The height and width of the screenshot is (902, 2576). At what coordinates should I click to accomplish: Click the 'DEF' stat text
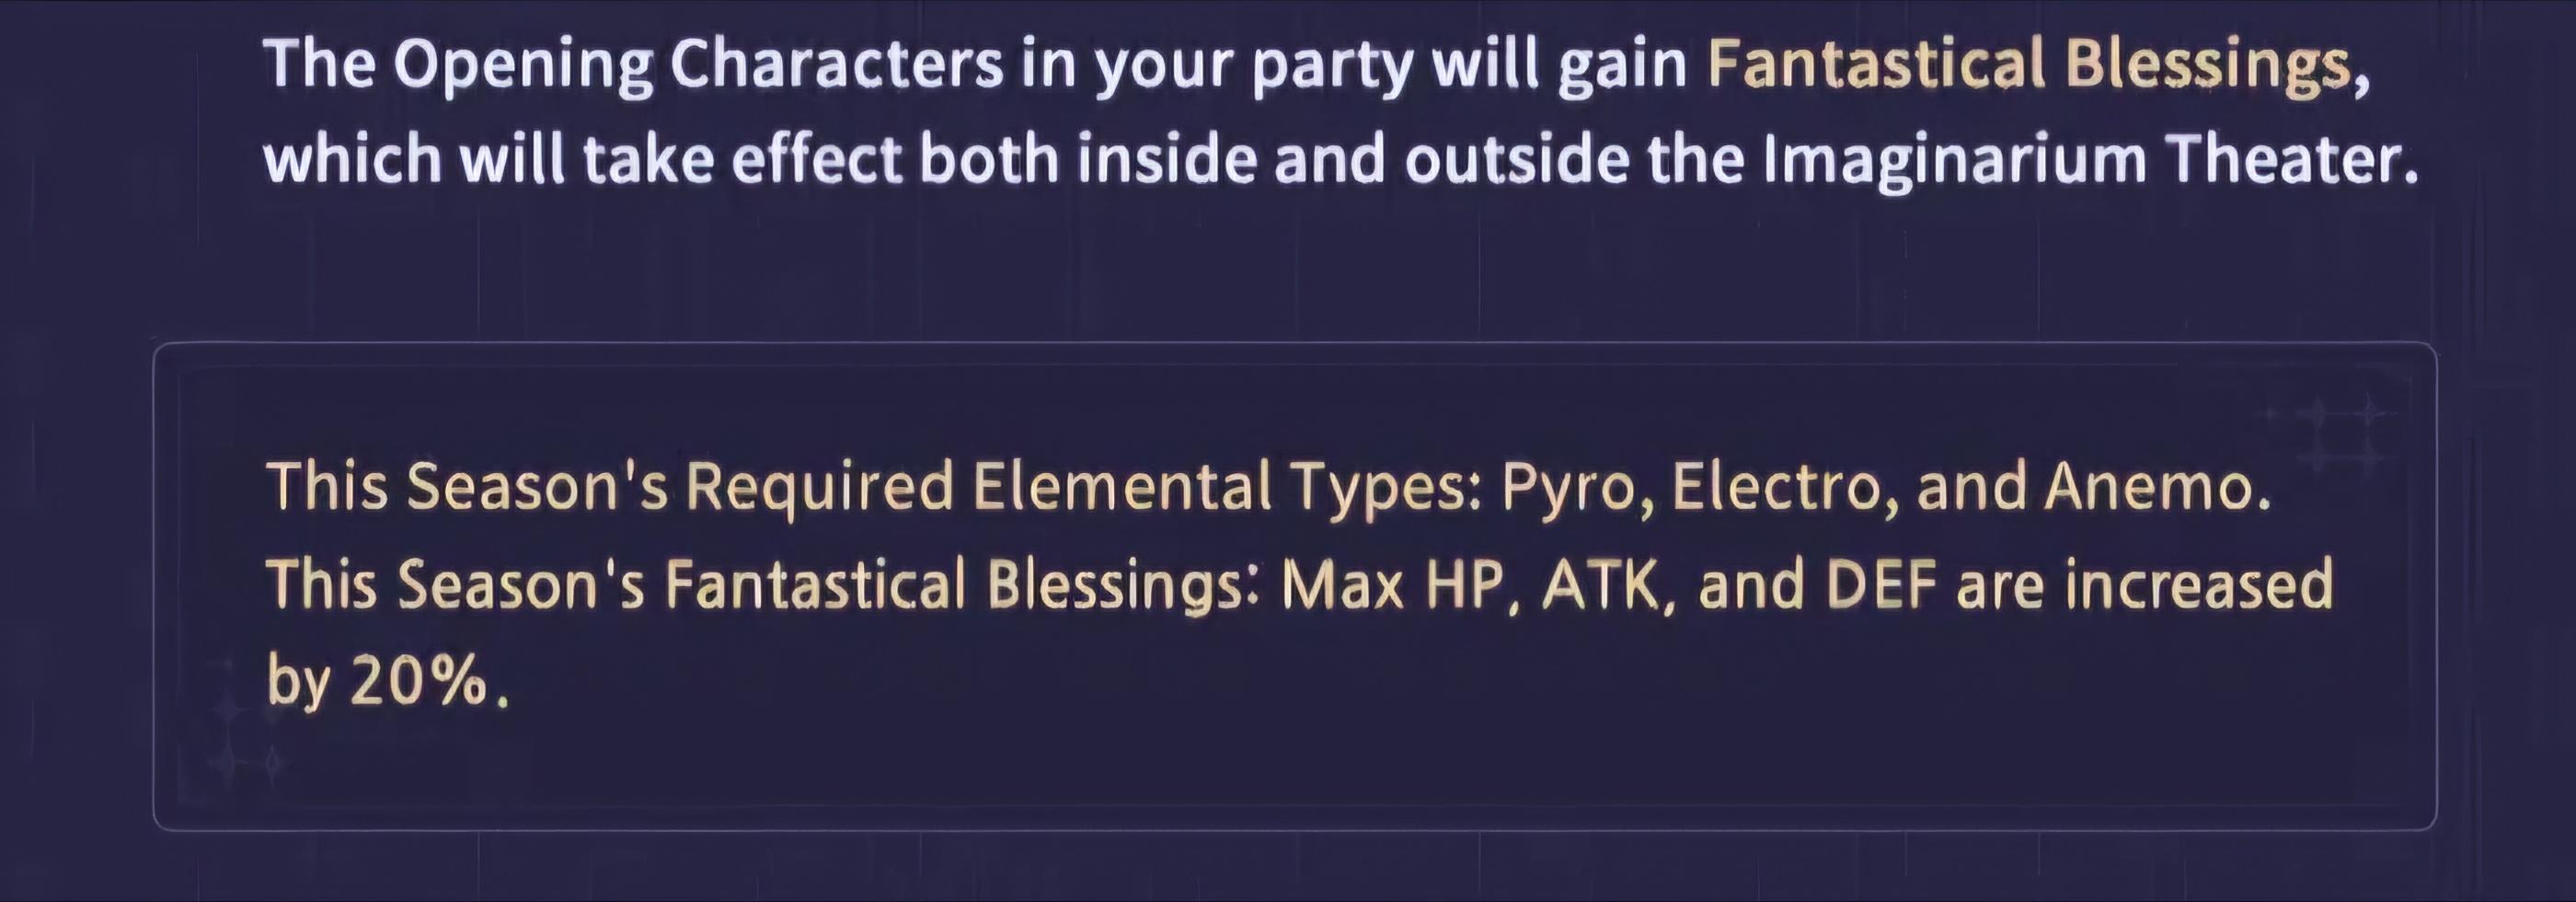pos(1882,586)
